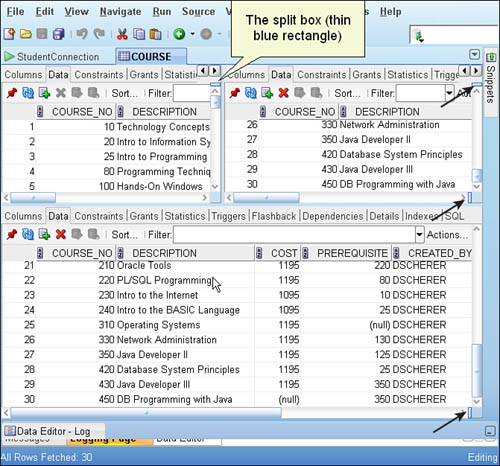Click the Filter text field in bottom pane

click(x=294, y=235)
